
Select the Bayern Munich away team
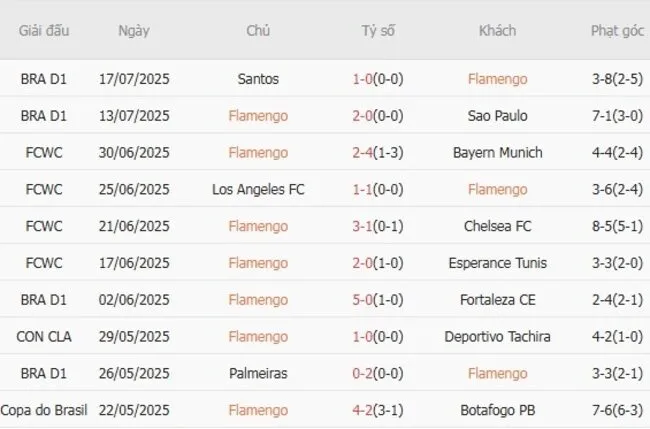497,153
